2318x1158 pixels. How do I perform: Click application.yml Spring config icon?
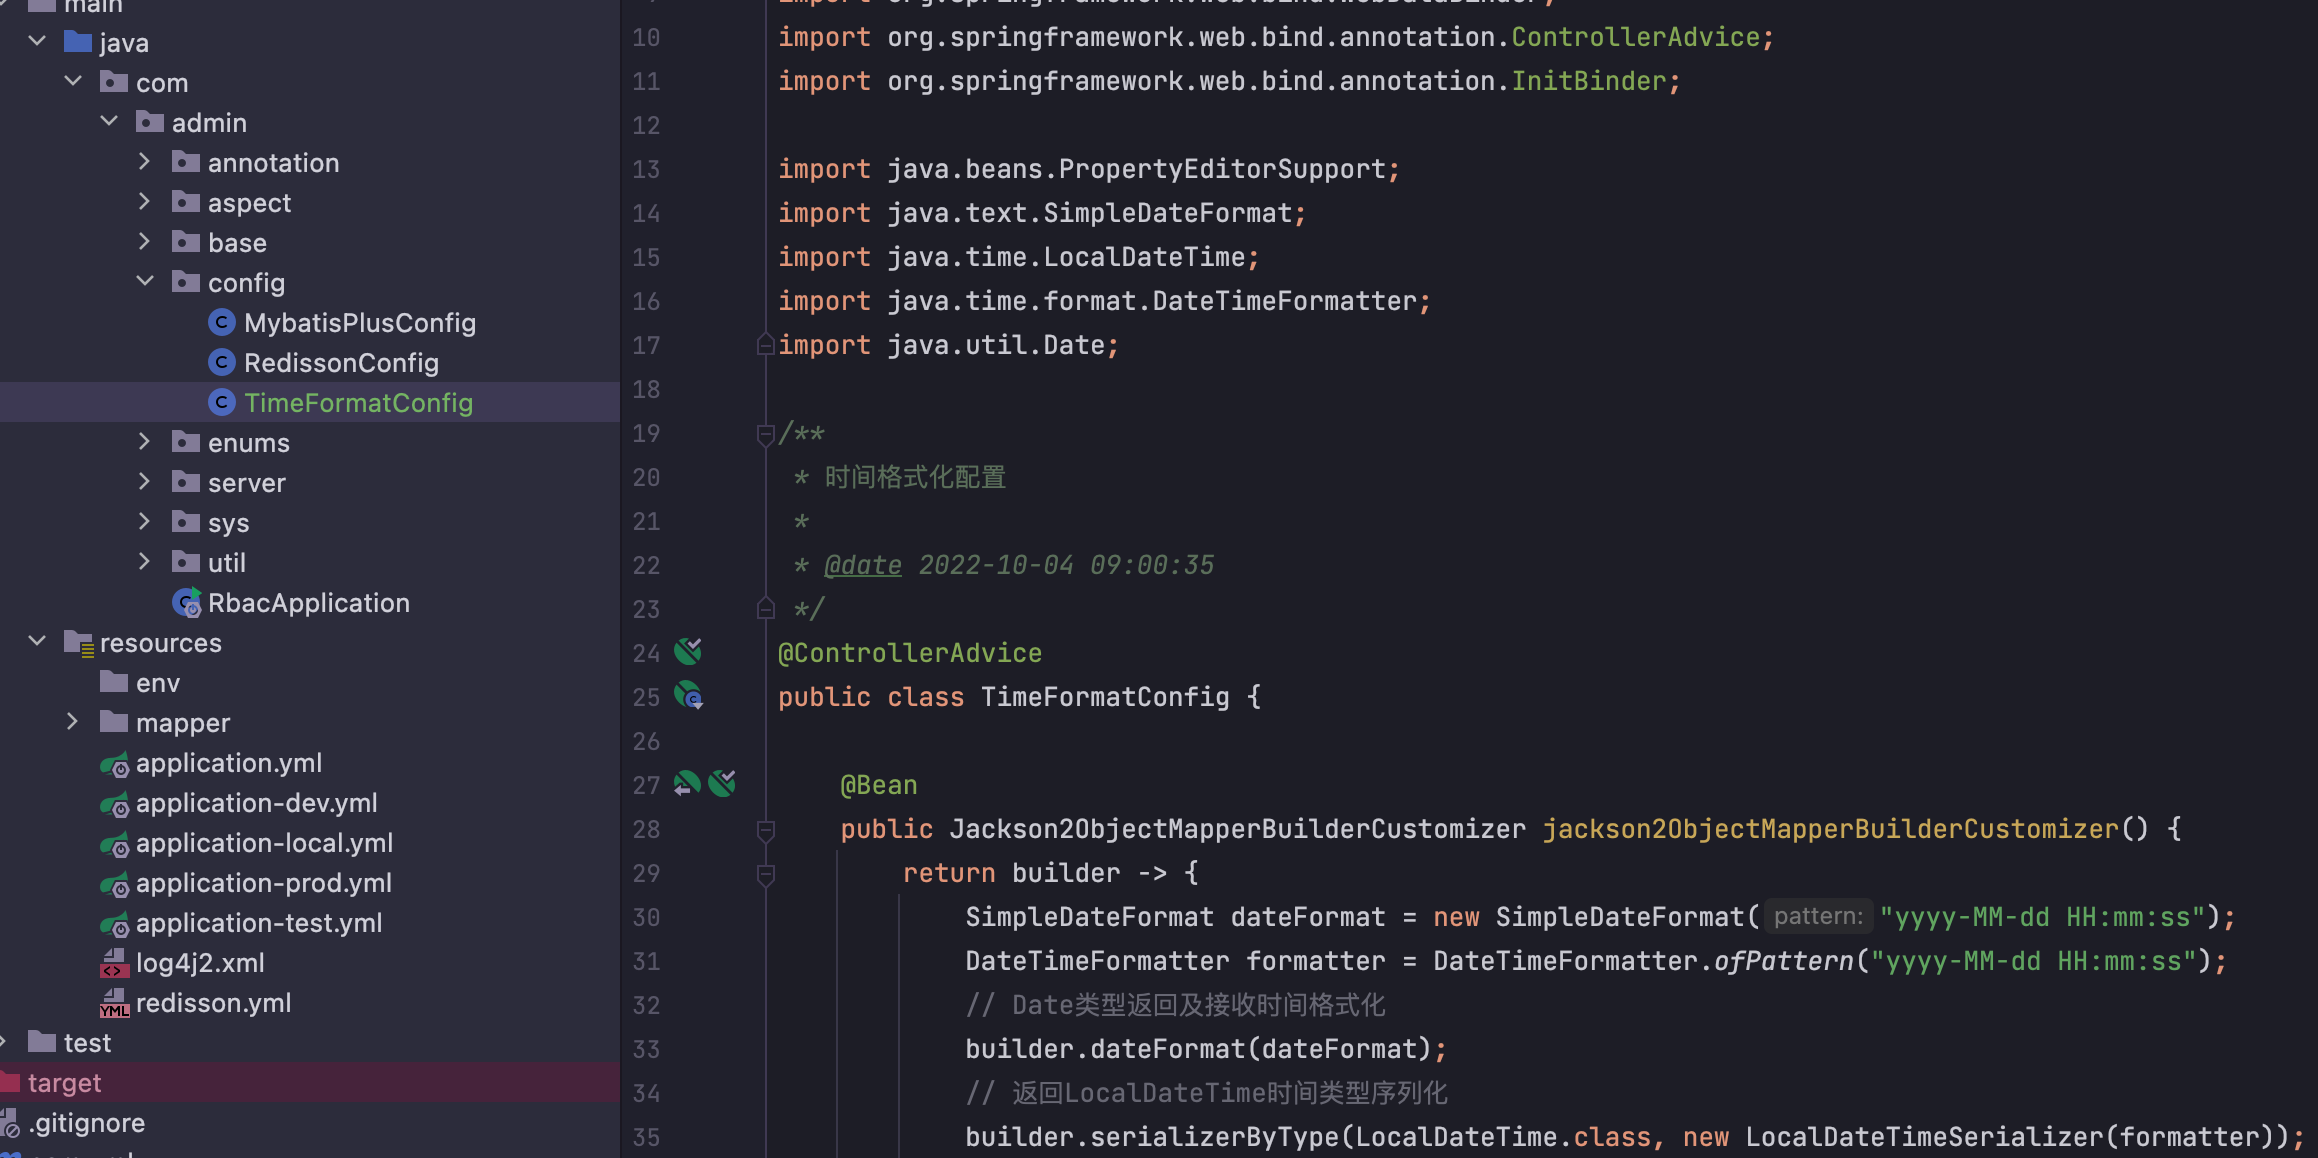coord(115,764)
